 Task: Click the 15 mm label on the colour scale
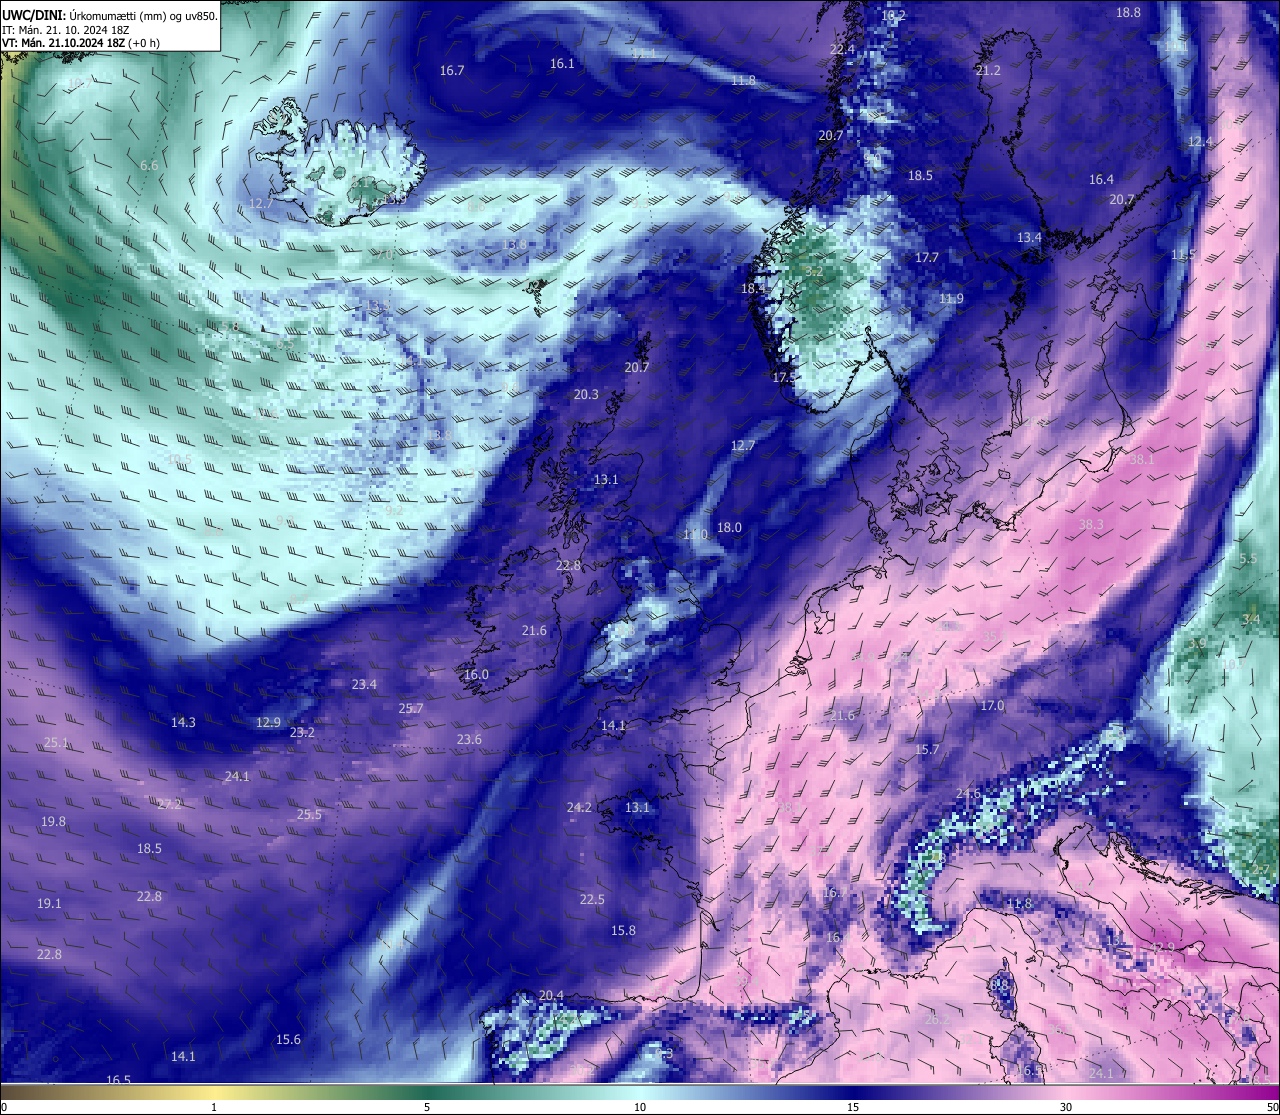pos(853,1107)
